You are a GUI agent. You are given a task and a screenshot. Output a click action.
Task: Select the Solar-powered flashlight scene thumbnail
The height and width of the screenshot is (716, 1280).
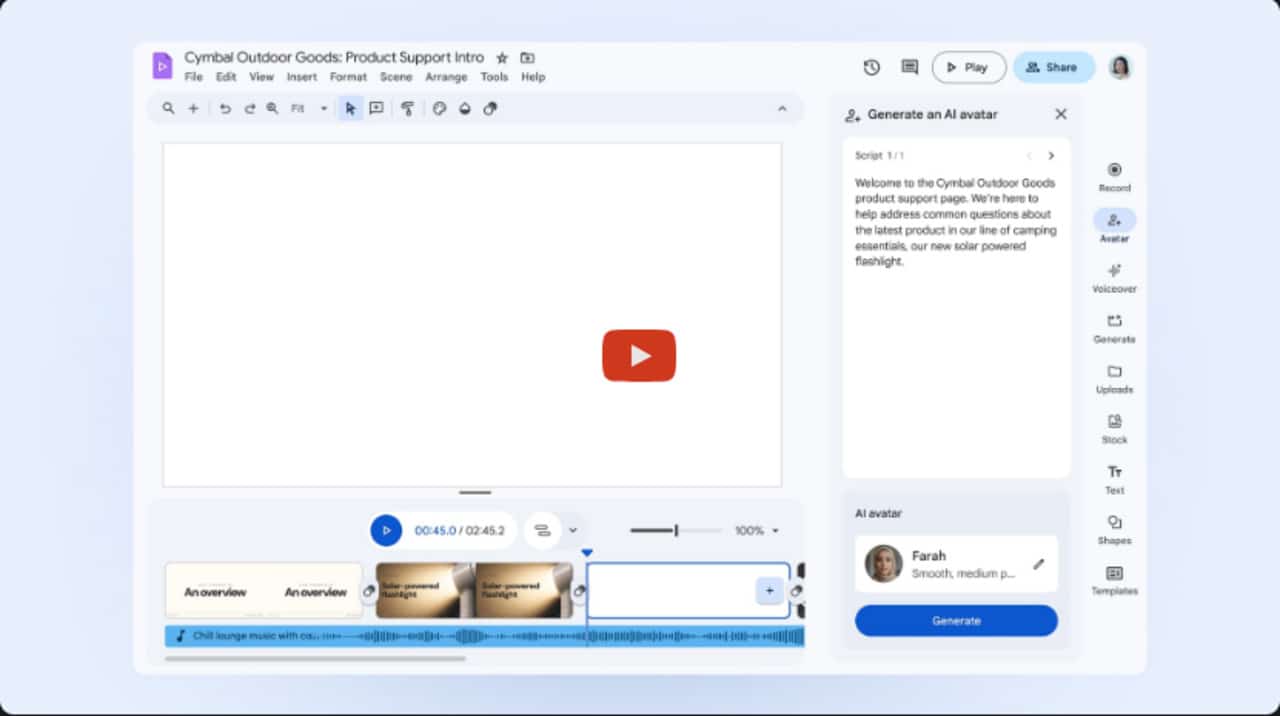[x=474, y=590]
